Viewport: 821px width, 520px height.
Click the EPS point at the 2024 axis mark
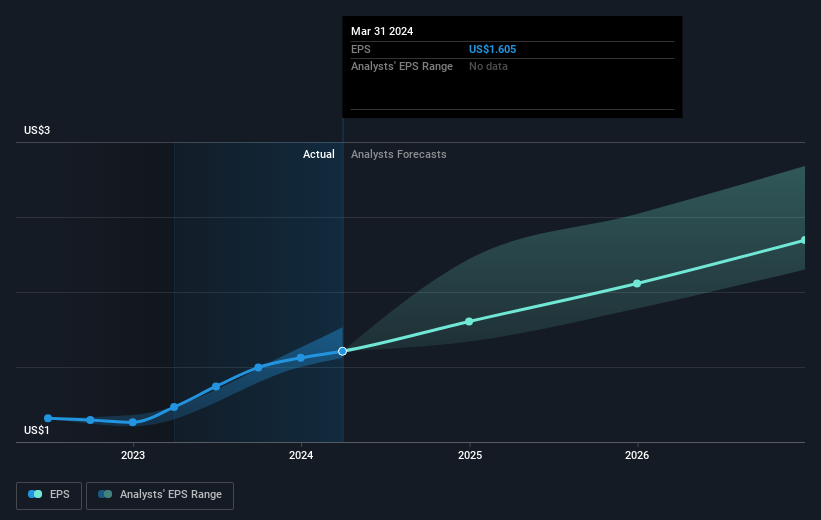(x=301, y=358)
